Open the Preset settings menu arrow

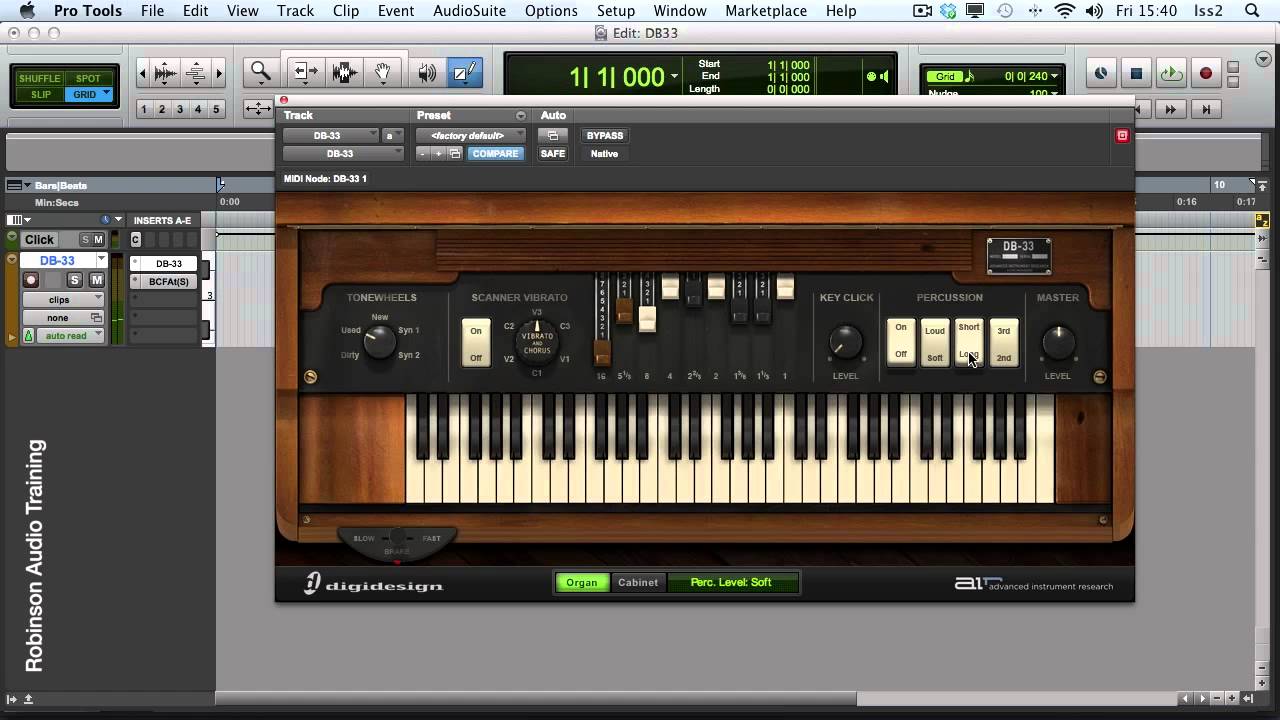(520, 116)
